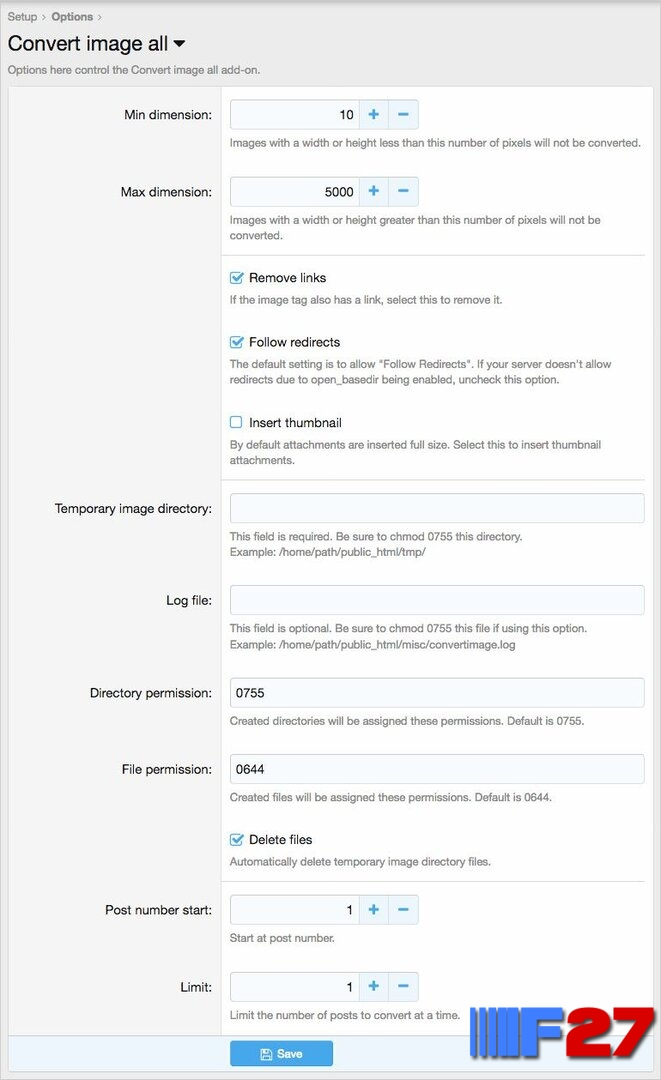Increase Limit with plus icon
Screen dimensions: 661x1080
[374, 986]
